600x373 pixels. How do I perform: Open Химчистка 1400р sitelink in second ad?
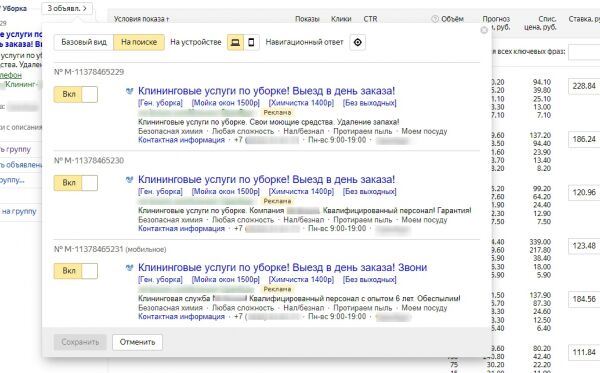coord(301,191)
